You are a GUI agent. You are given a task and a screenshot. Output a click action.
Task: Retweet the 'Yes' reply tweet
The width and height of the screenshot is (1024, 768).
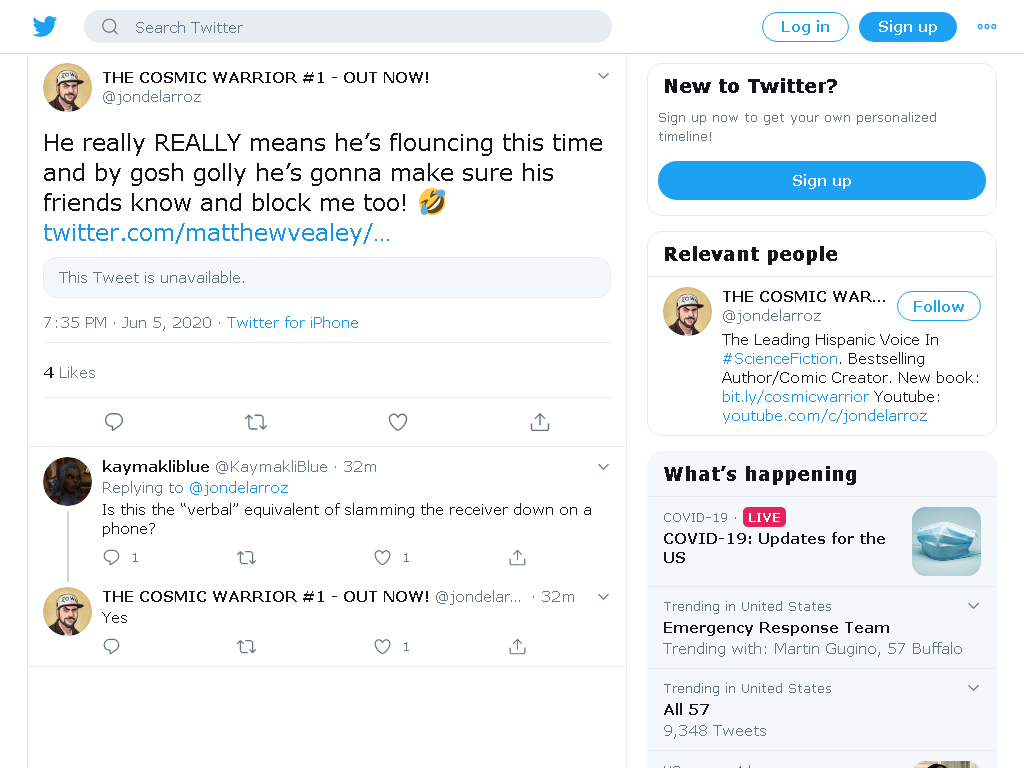click(246, 647)
